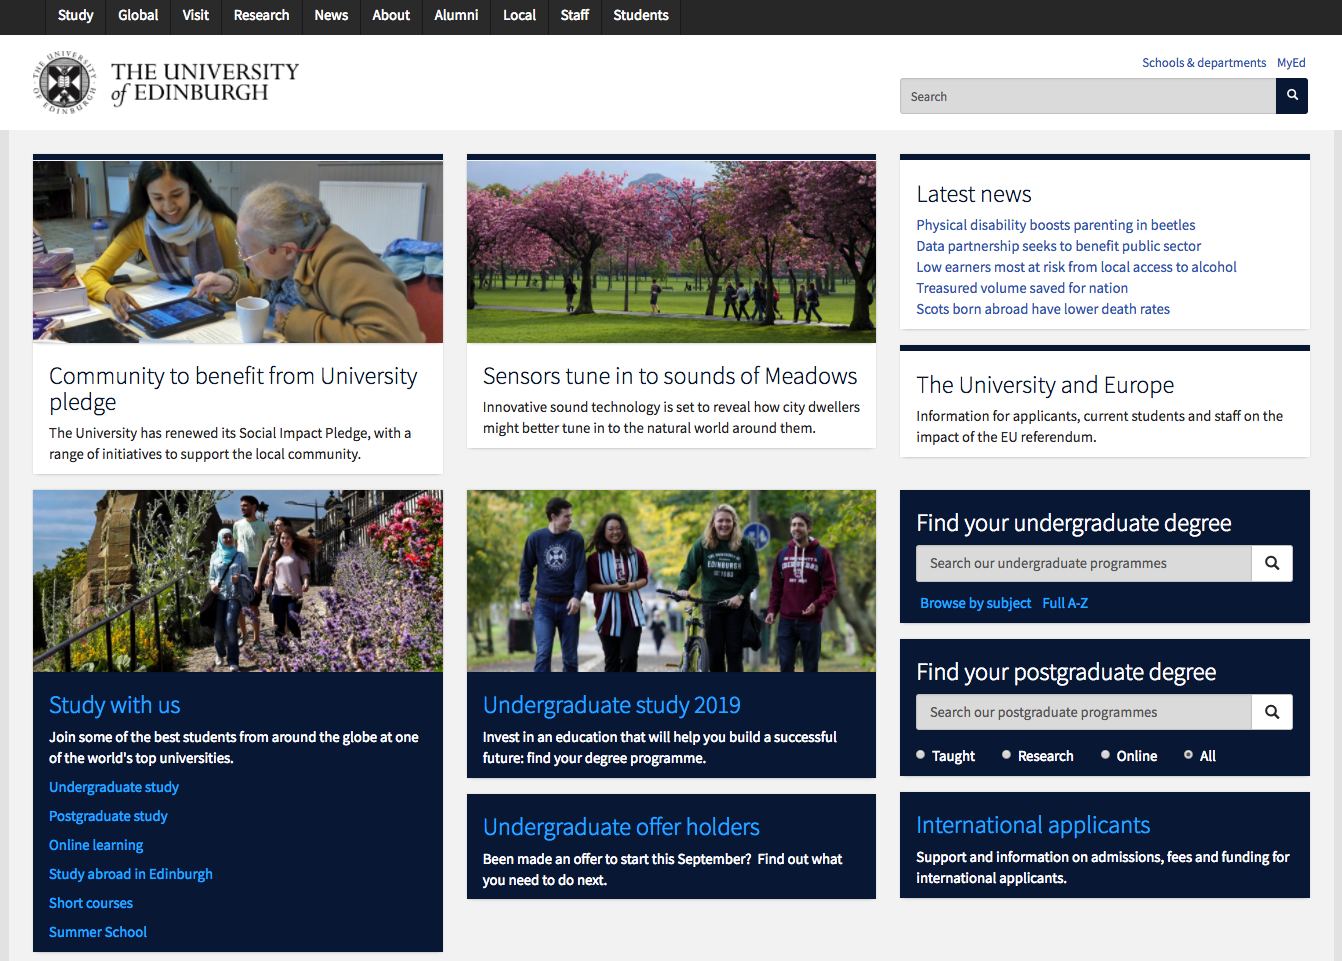This screenshot has height=961, width=1342.
Task: Open Study abroad in Edinburgh link
Action: click(131, 874)
